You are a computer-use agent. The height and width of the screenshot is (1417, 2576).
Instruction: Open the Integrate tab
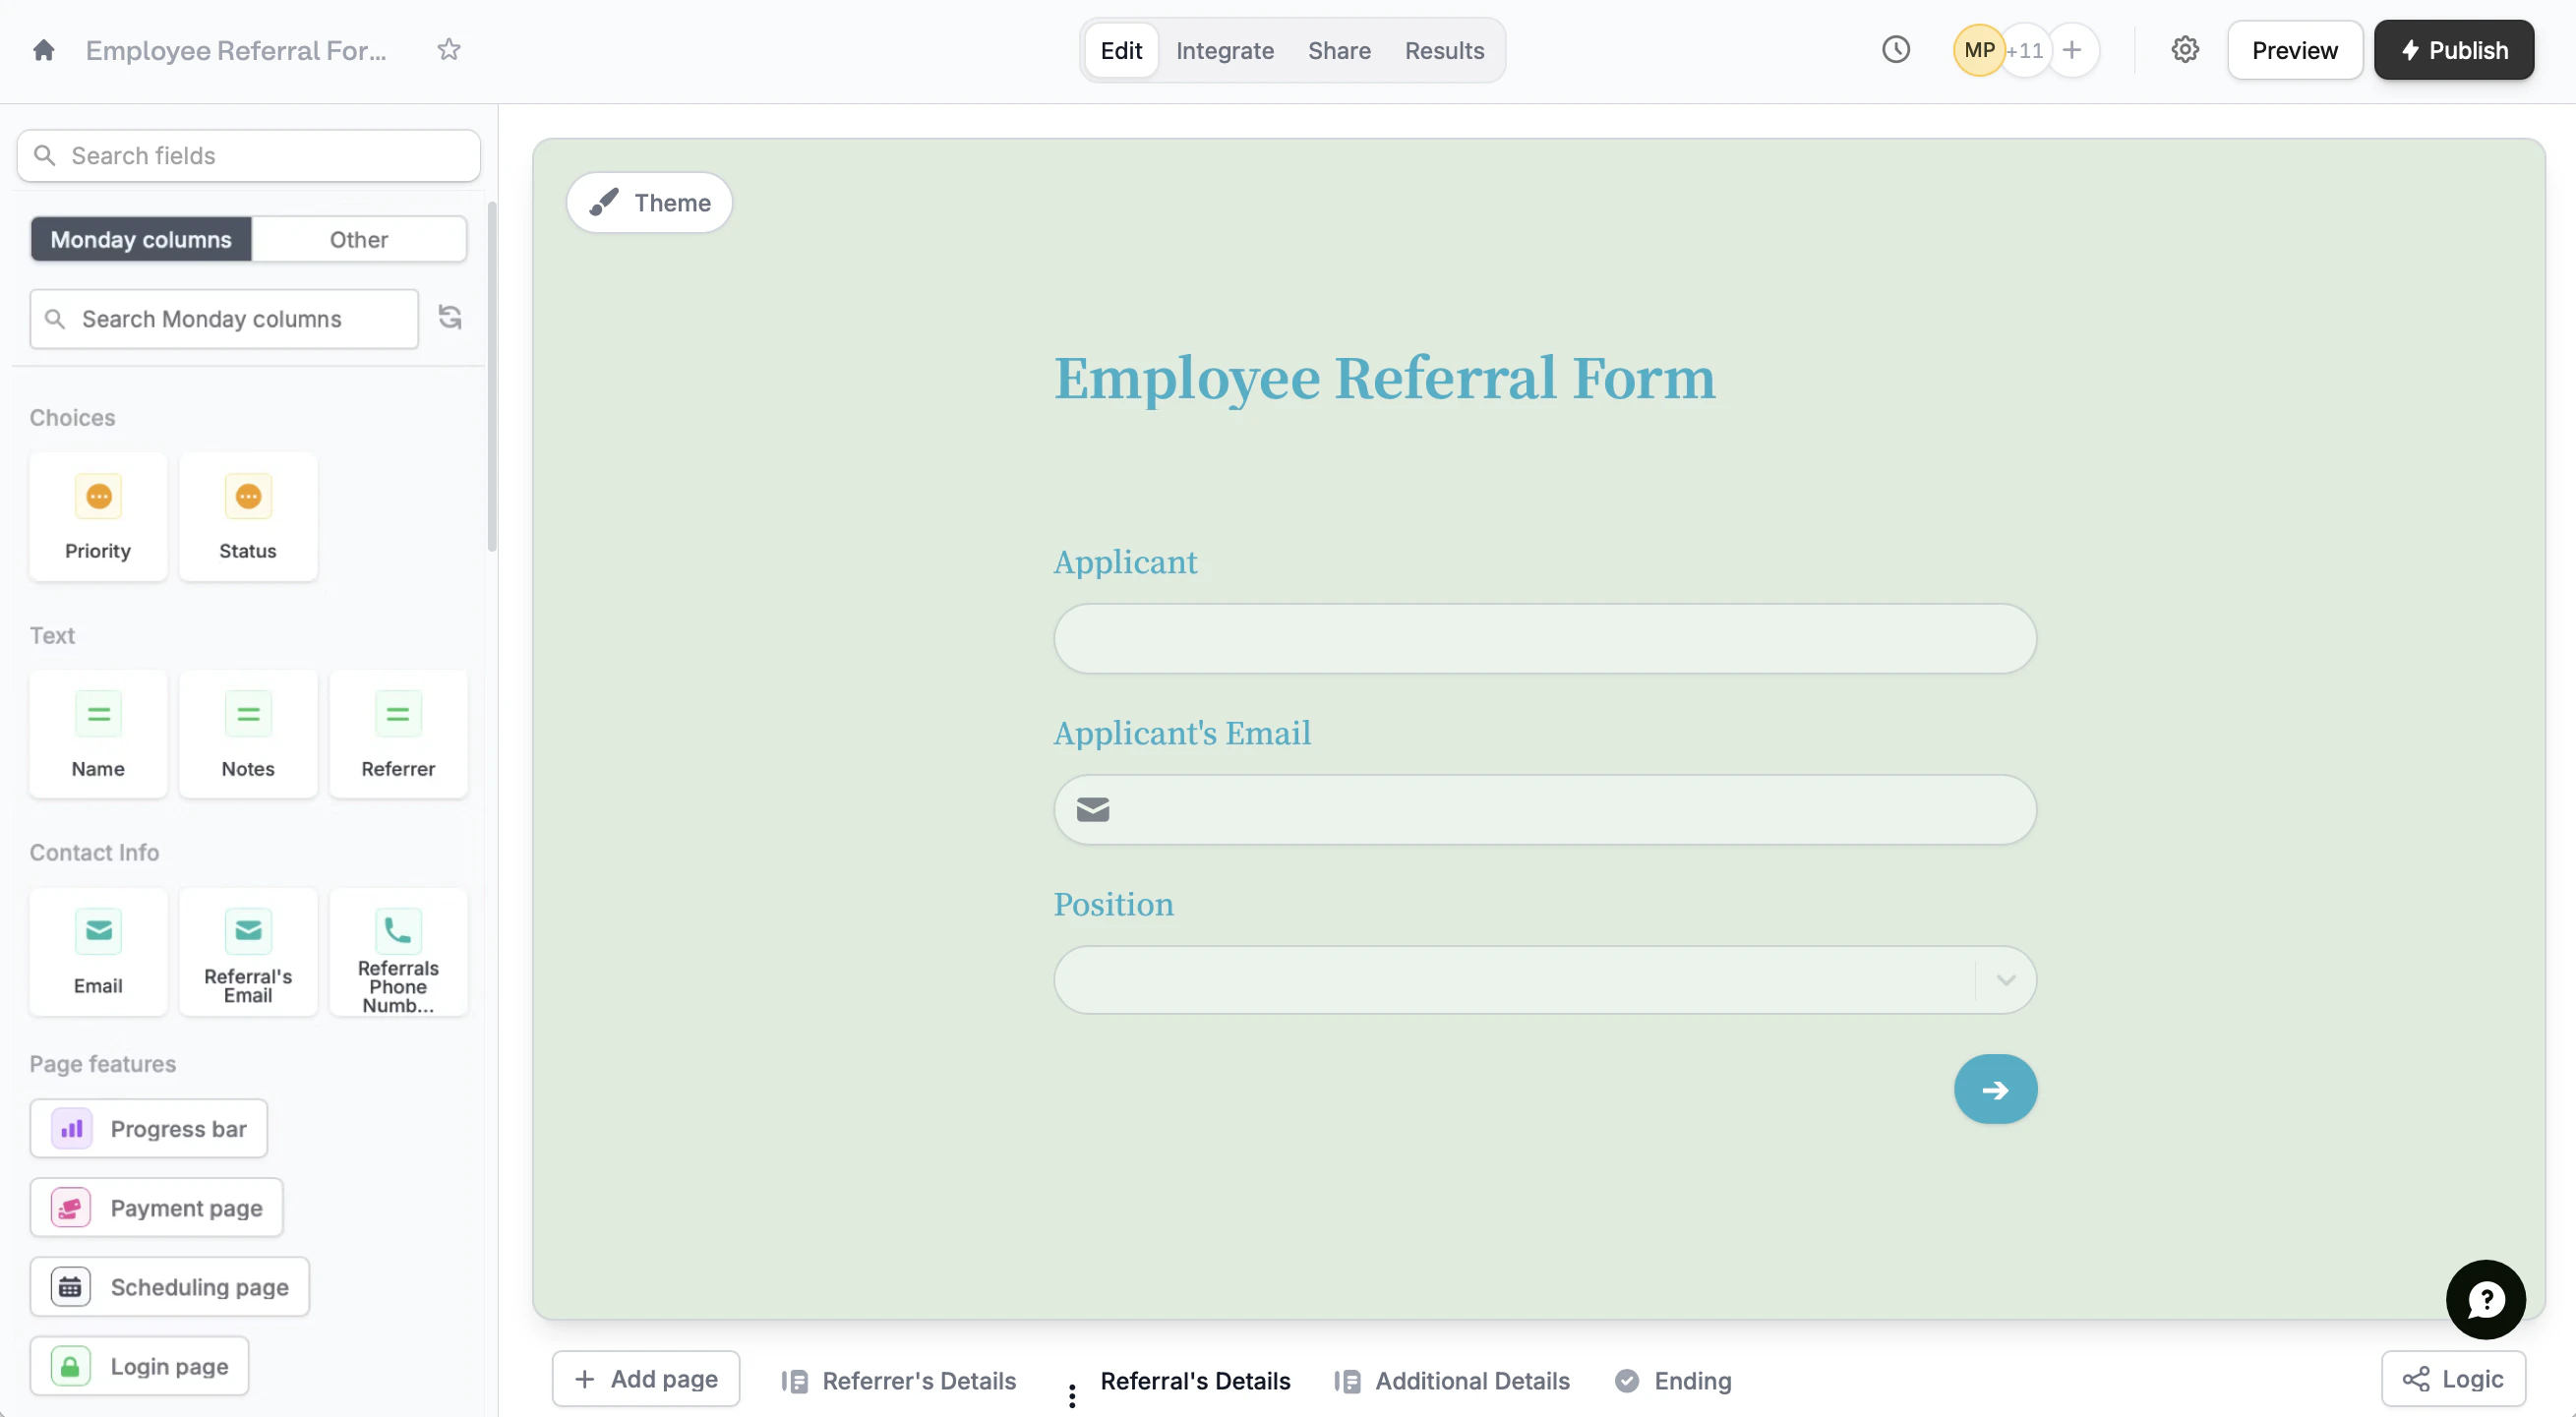[x=1224, y=50]
